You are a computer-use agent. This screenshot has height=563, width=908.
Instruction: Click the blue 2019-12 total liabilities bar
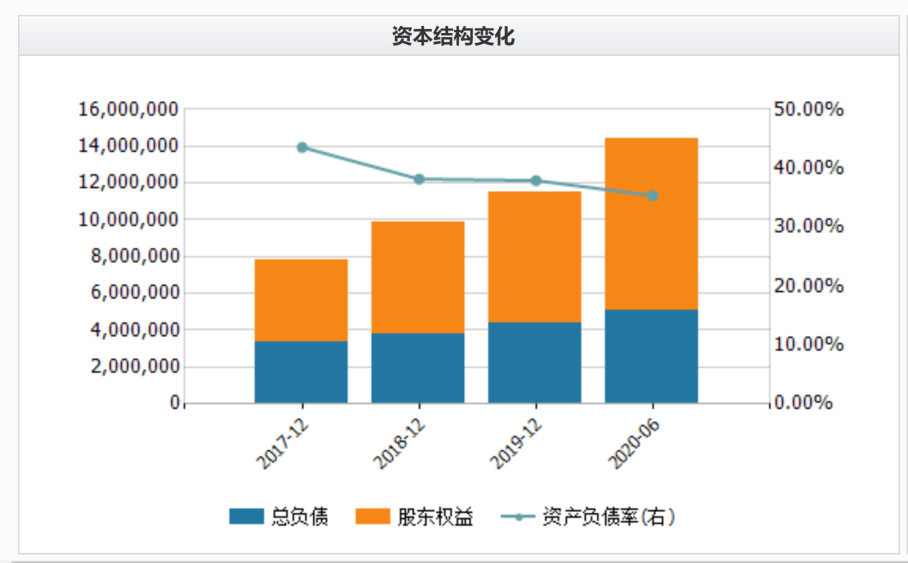(x=534, y=363)
